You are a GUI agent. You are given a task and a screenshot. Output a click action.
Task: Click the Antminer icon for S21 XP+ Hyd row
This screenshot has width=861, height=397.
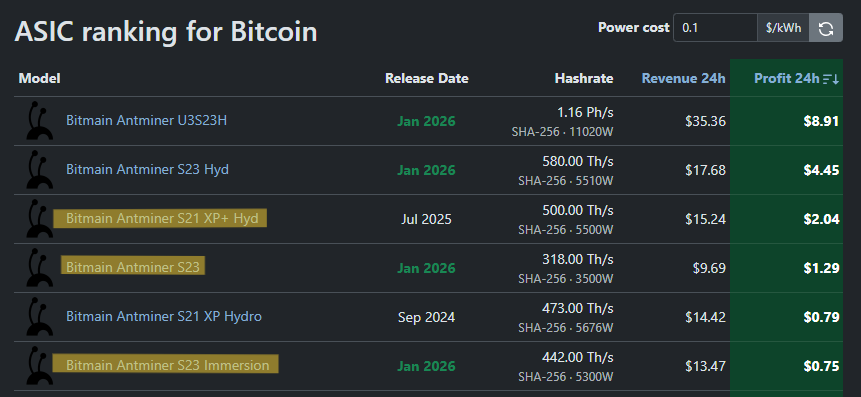(x=40, y=219)
